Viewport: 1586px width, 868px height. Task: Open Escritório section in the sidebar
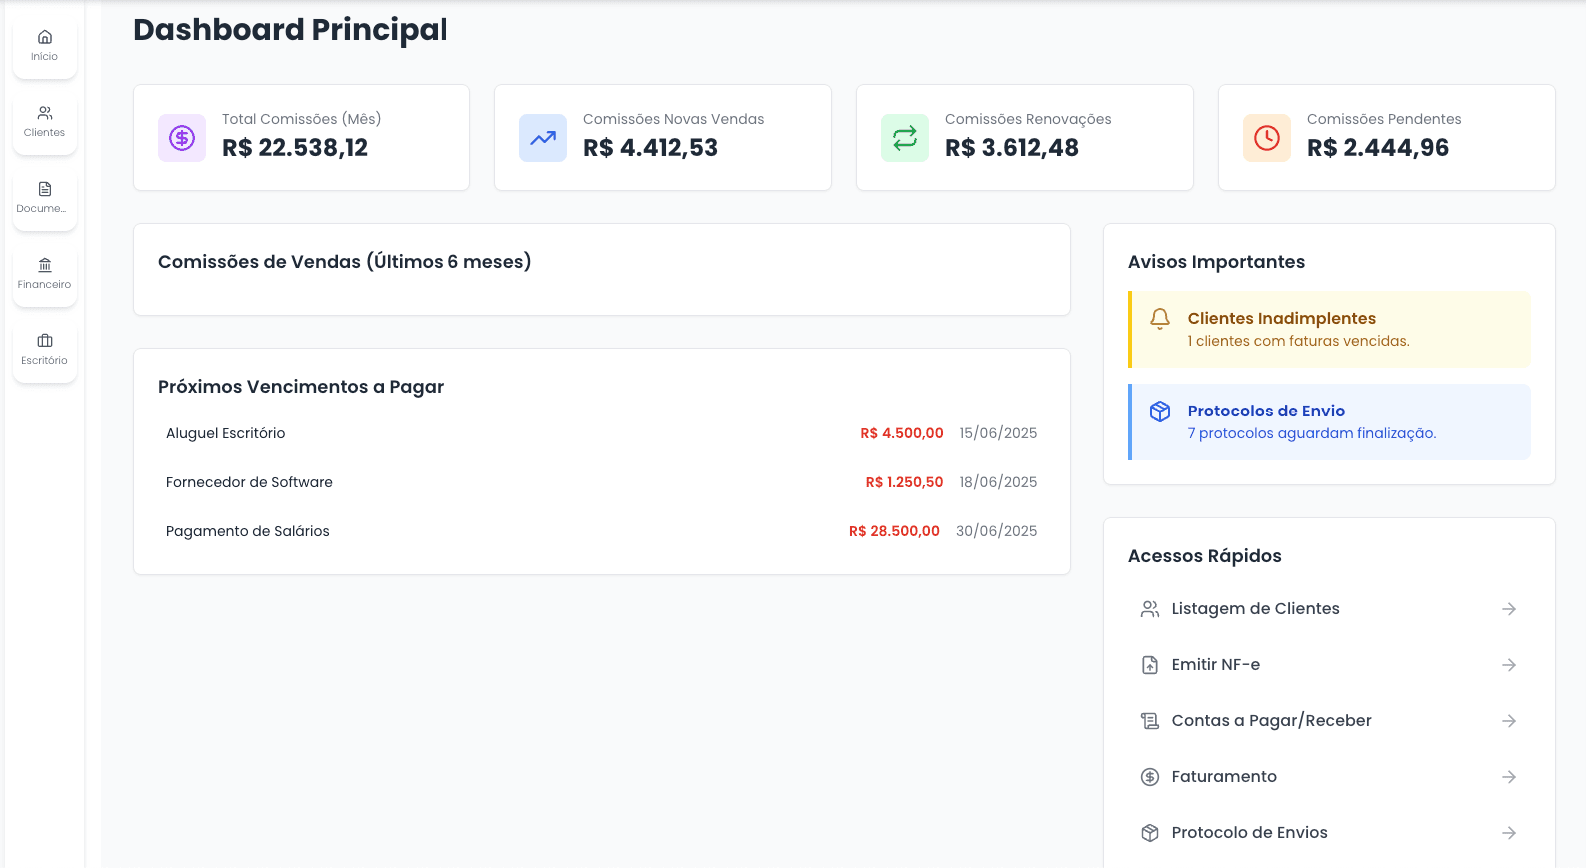[x=45, y=350]
